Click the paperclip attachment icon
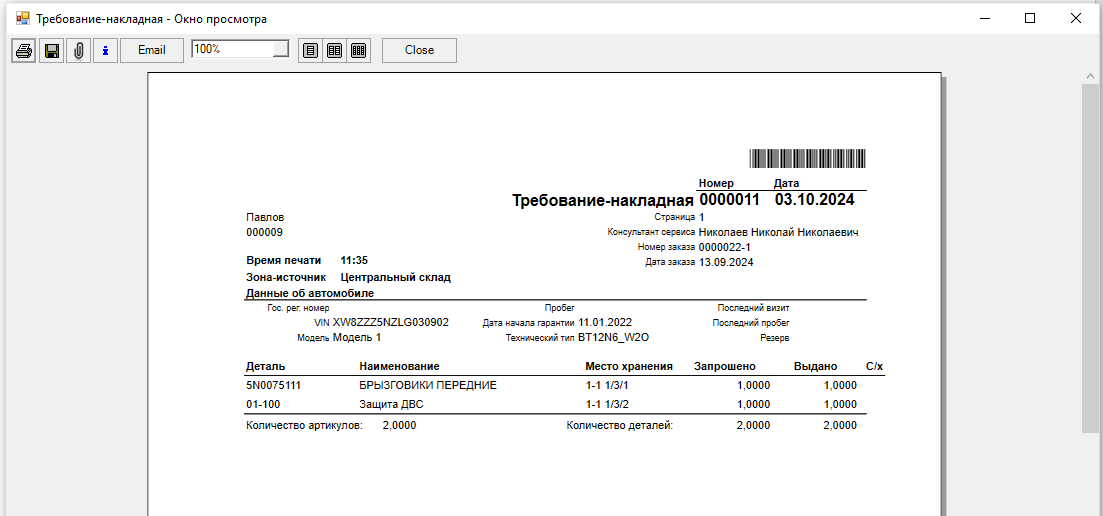 pos(78,50)
